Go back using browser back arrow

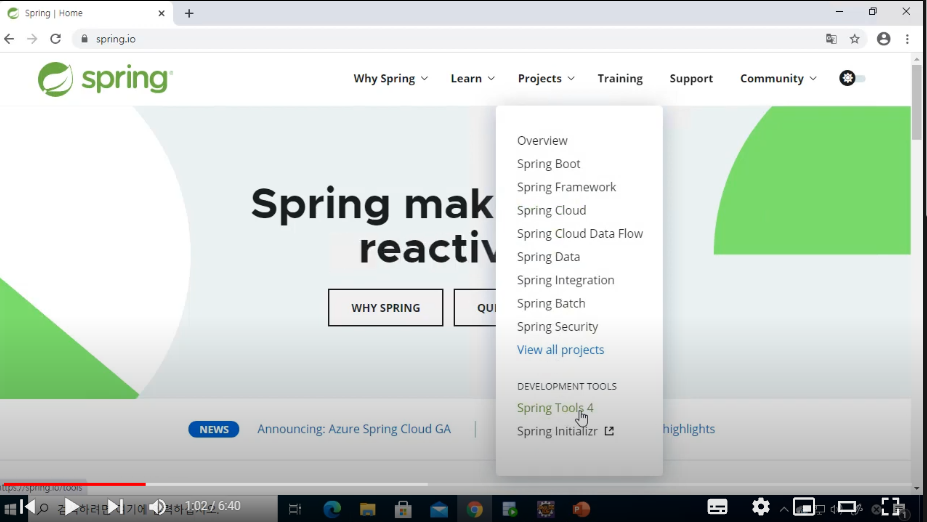(9, 39)
